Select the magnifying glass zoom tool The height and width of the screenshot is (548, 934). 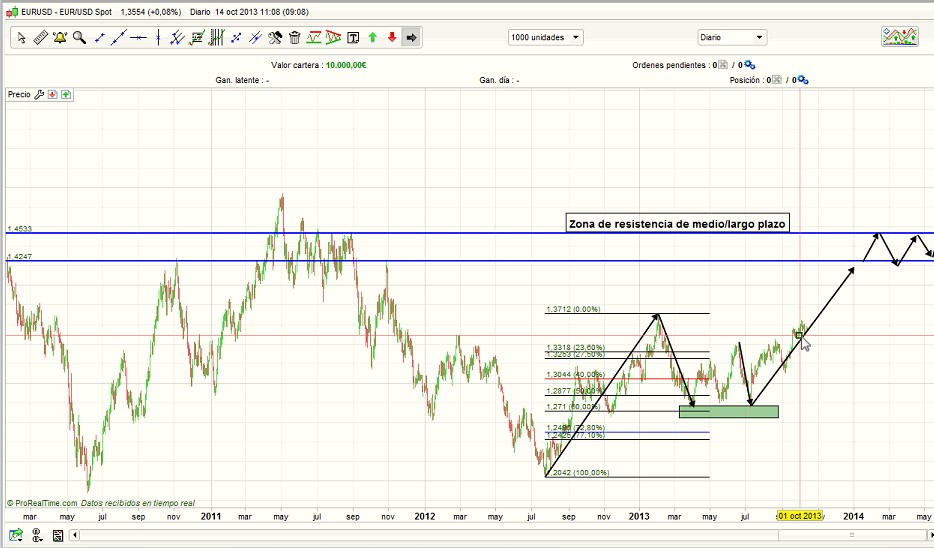79,38
